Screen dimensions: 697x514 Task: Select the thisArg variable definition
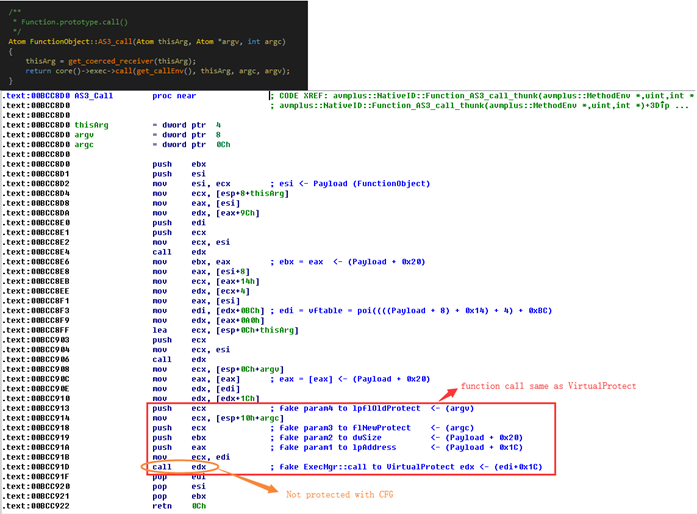click(x=91, y=125)
